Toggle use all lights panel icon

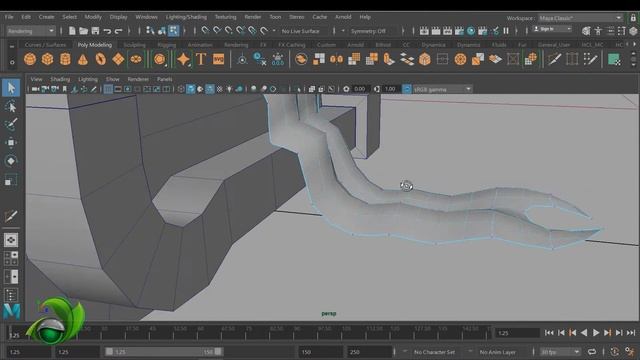[229, 89]
